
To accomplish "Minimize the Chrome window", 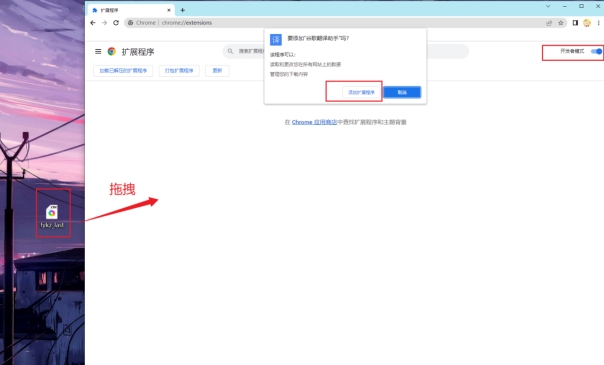I will tap(565, 6).
